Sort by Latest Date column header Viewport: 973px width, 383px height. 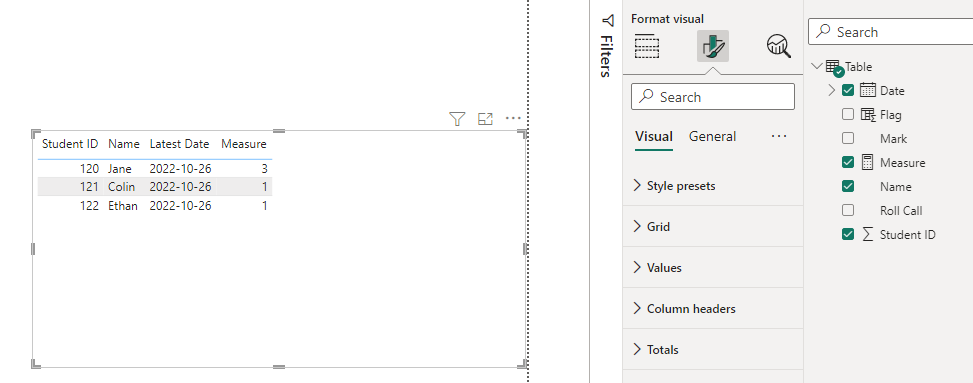pos(179,144)
